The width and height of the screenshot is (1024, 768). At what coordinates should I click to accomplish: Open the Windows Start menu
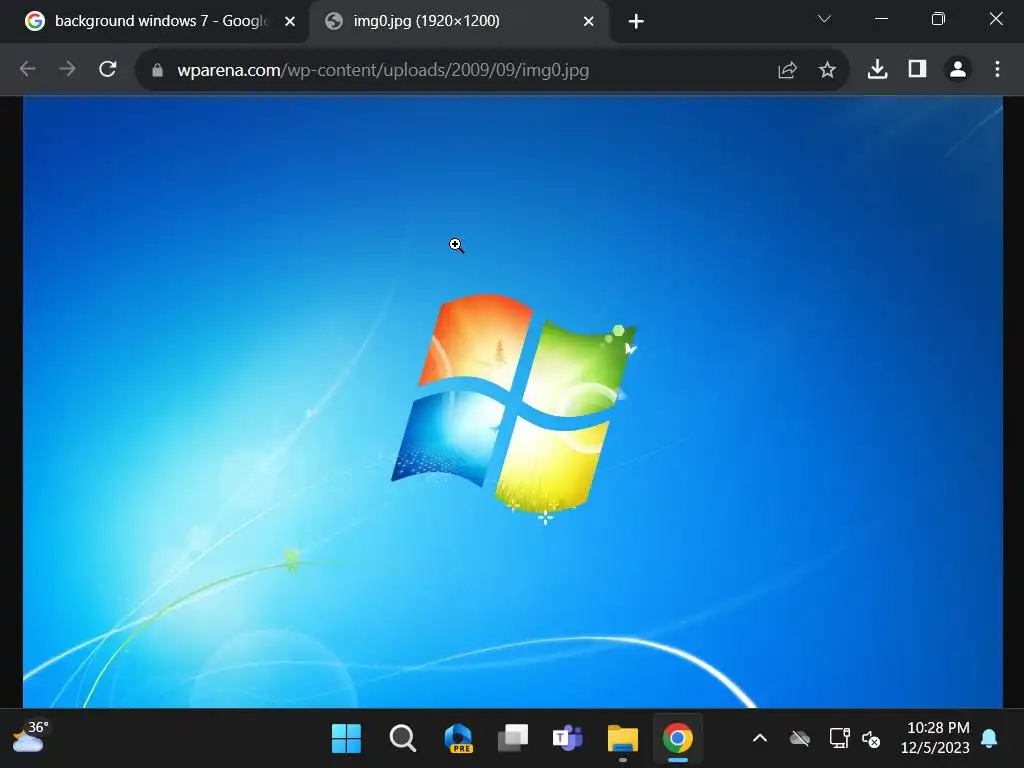(346, 739)
